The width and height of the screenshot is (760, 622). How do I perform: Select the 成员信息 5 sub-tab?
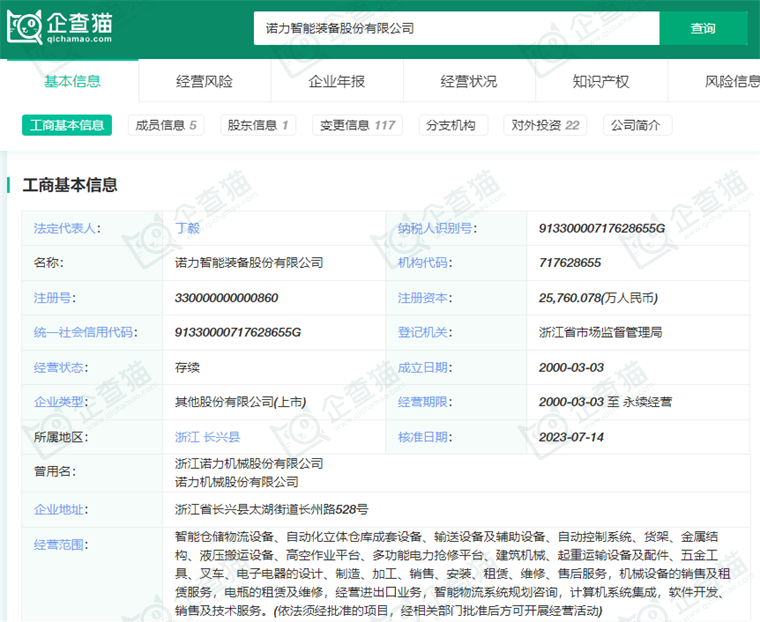click(166, 125)
